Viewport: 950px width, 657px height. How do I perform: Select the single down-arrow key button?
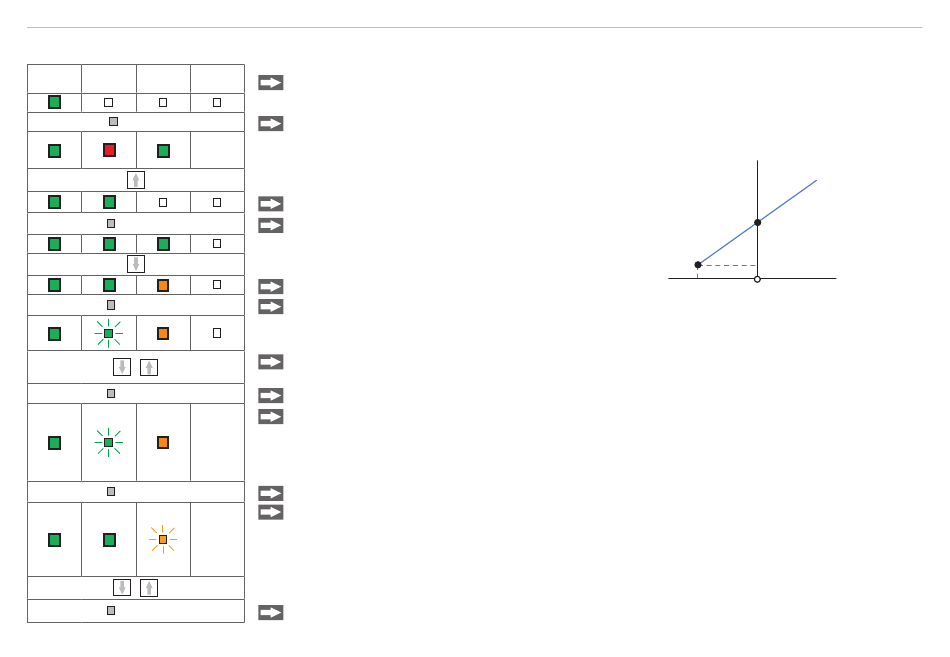click(136, 264)
